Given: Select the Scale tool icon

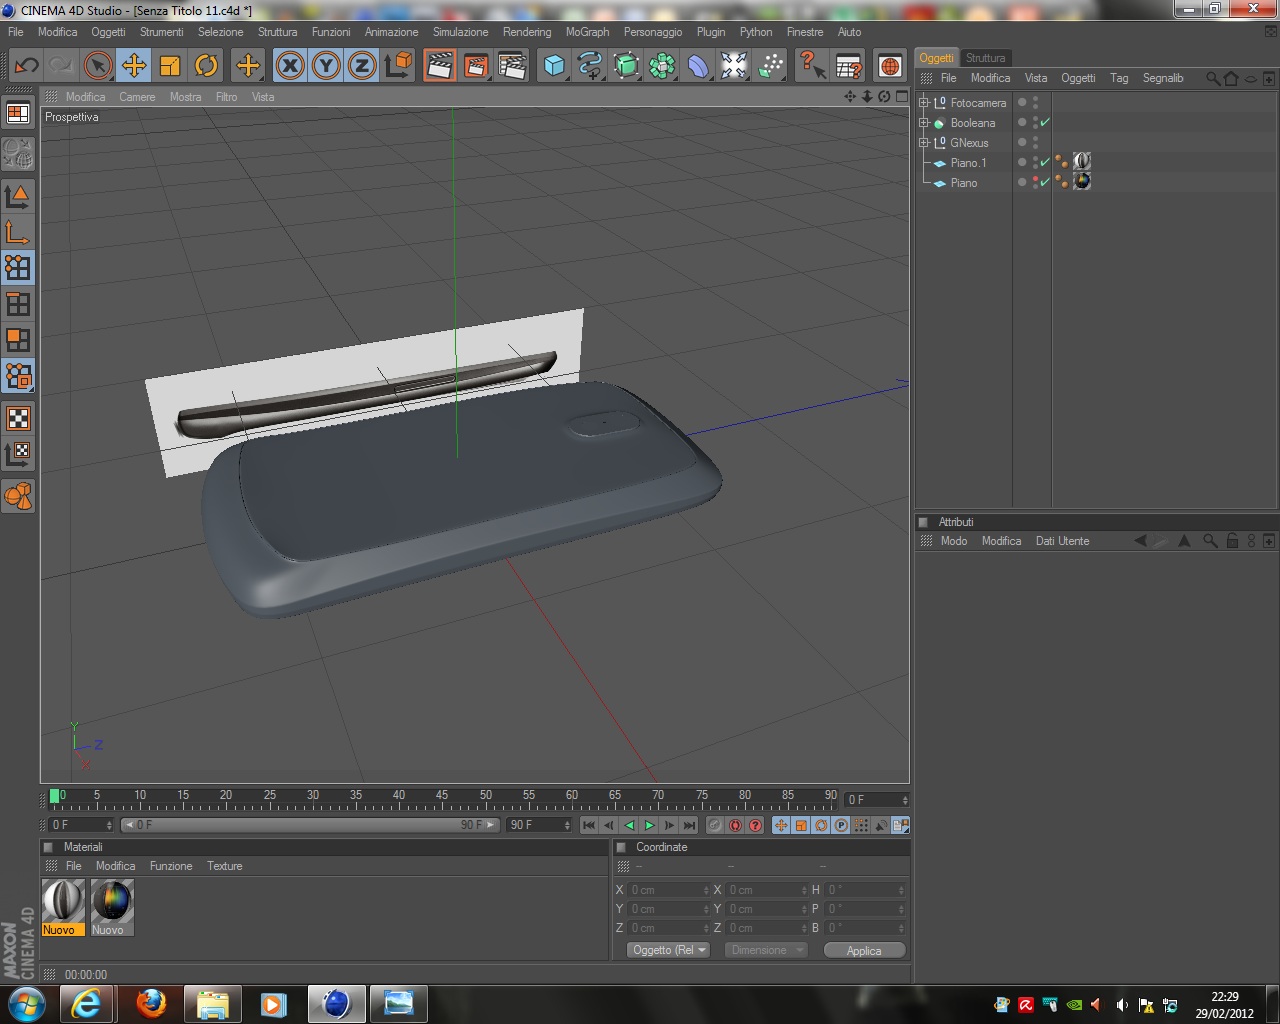Looking at the screenshot, I should click(170, 66).
